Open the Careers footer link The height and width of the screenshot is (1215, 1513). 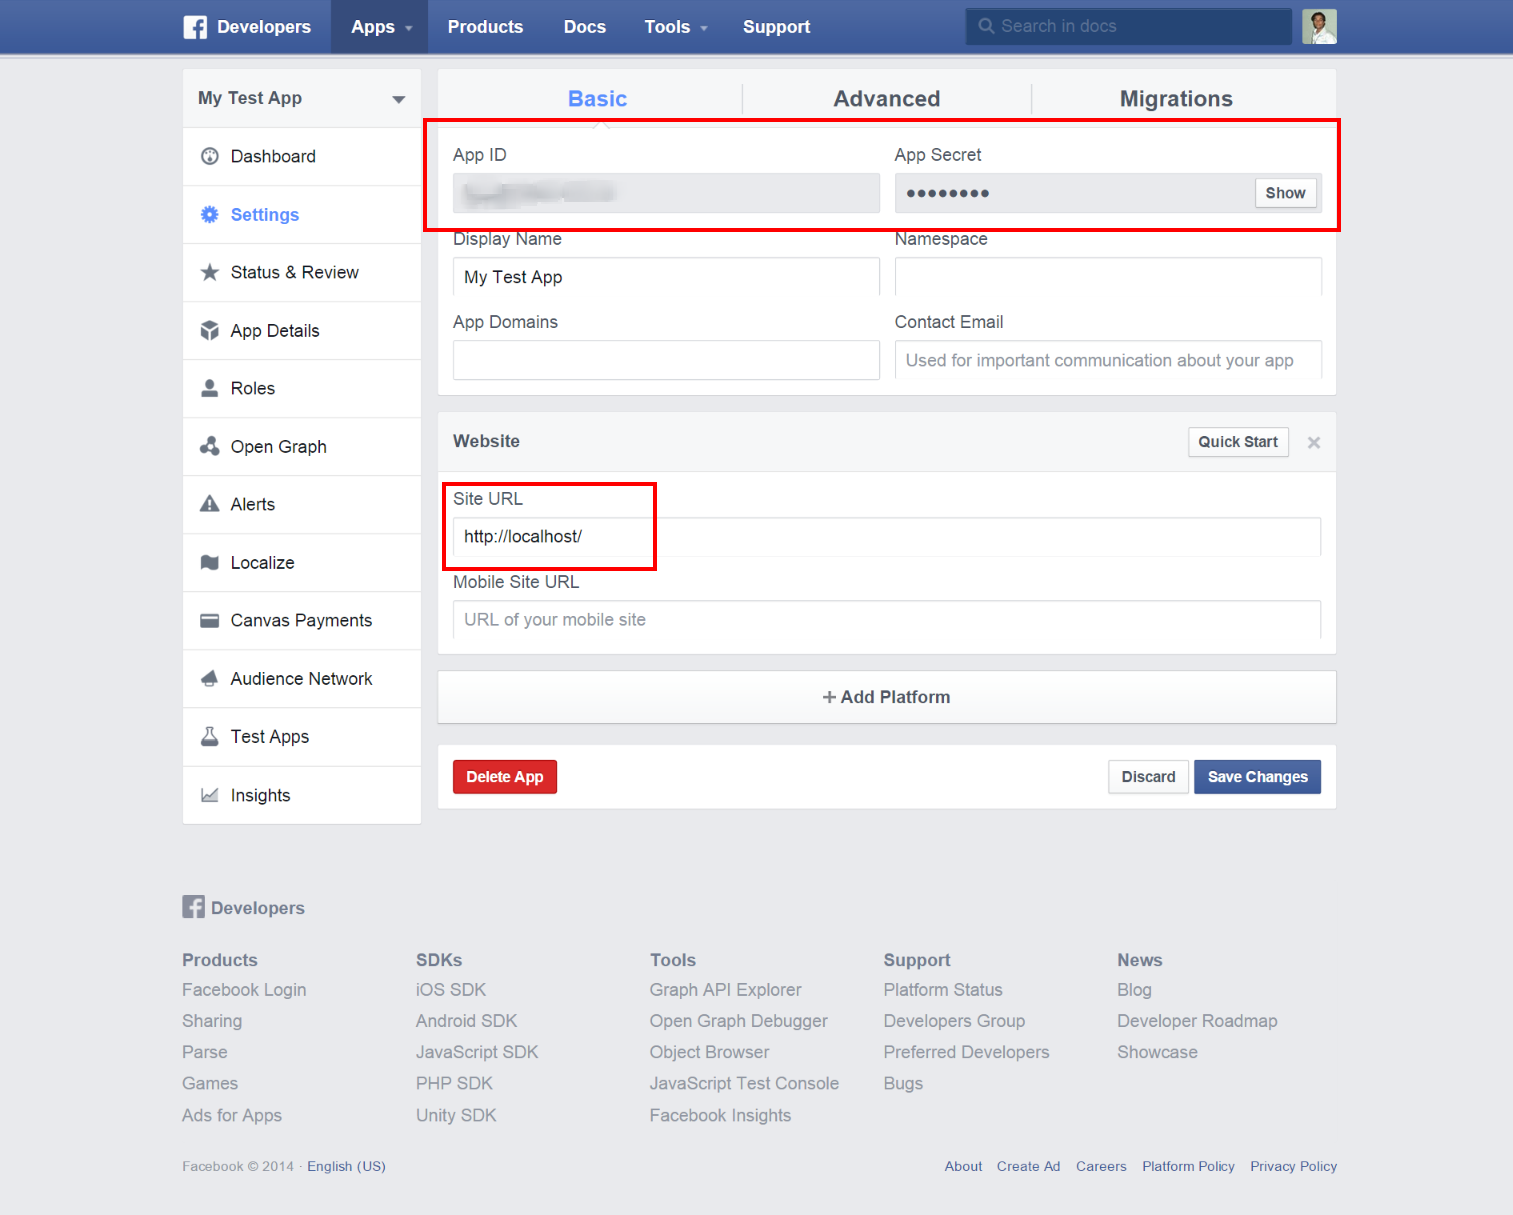(1101, 1166)
